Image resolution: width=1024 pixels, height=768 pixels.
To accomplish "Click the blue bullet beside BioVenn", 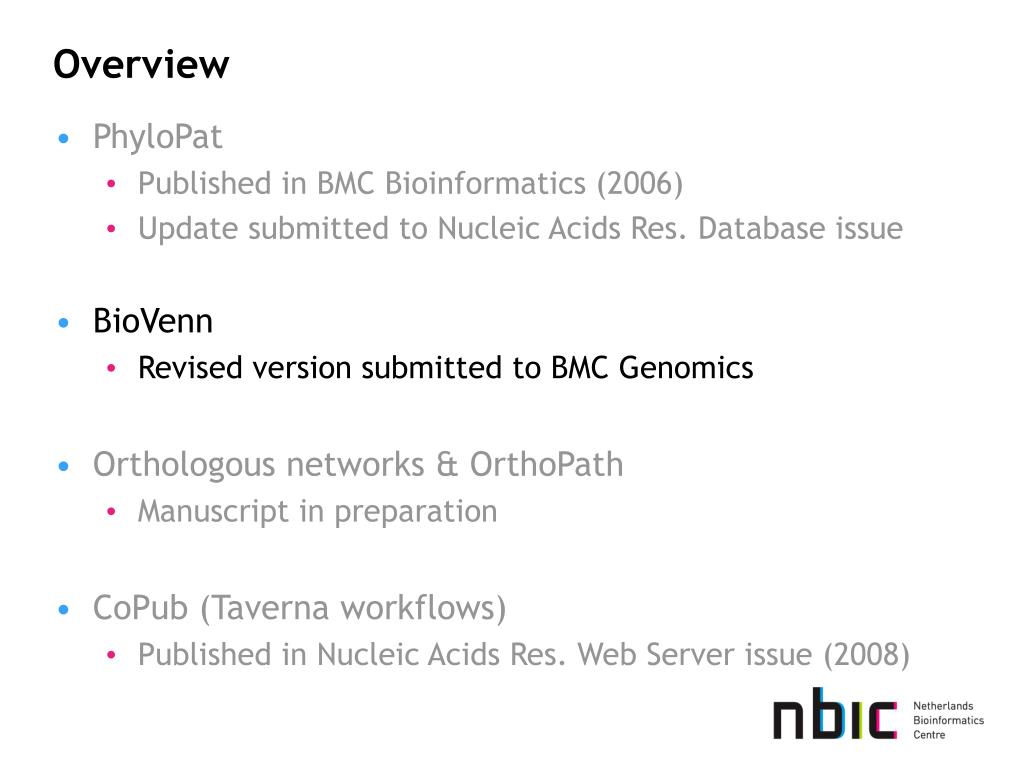I will [x=63, y=323].
